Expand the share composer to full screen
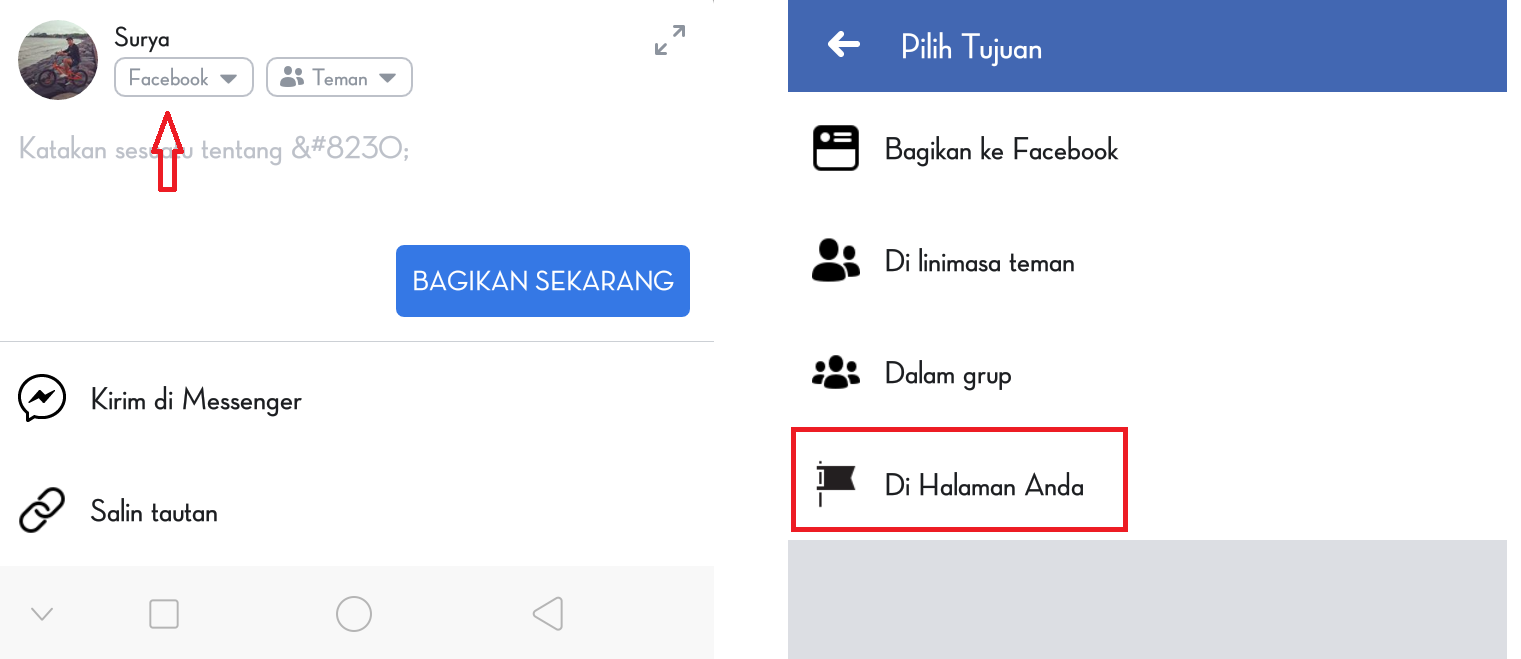The image size is (1521, 659). pos(670,40)
